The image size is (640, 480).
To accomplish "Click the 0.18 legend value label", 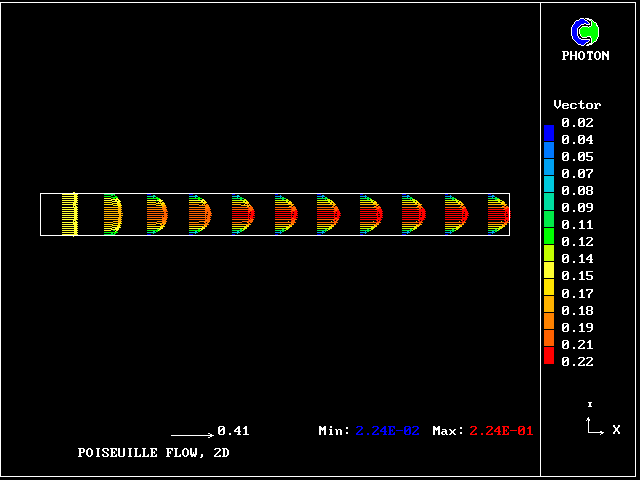I will pyautogui.click(x=577, y=311).
